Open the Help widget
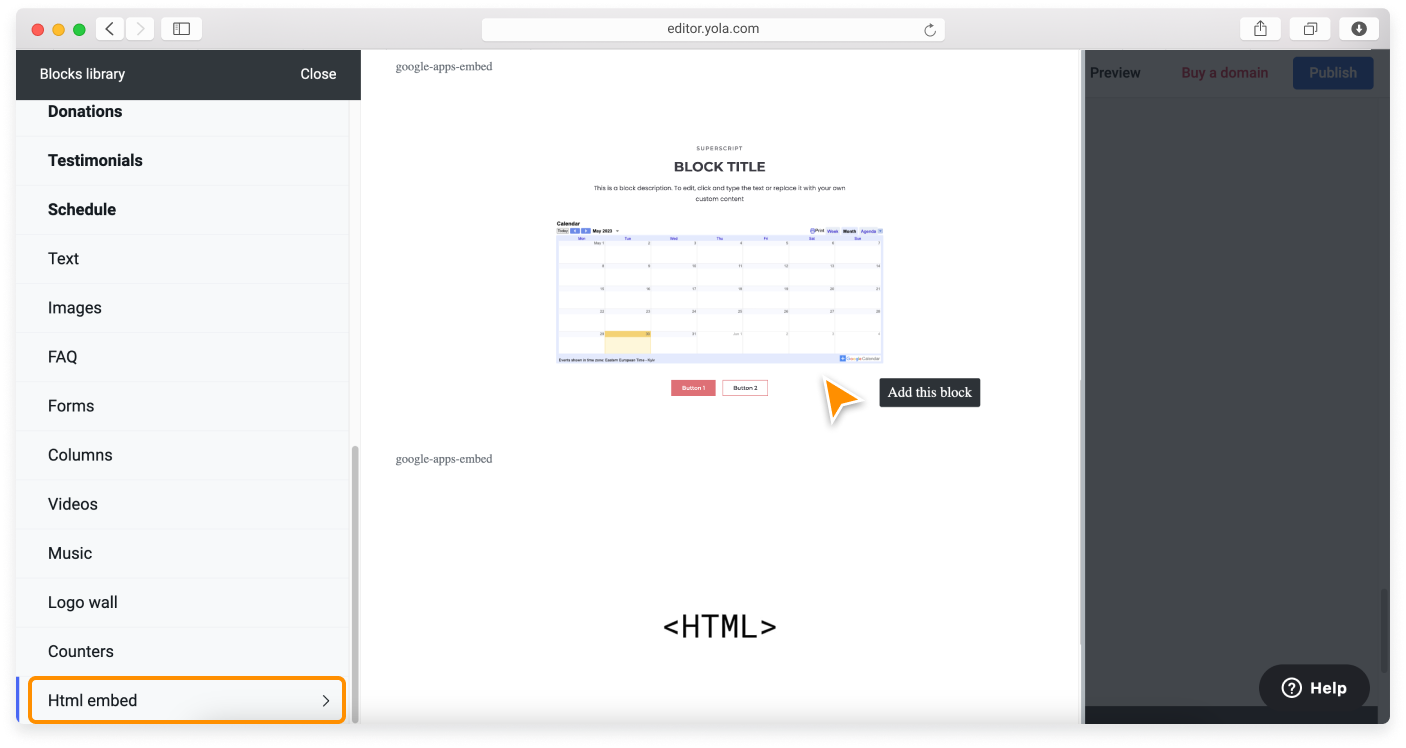The height and width of the screenshot is (748, 1406). [x=1314, y=687]
